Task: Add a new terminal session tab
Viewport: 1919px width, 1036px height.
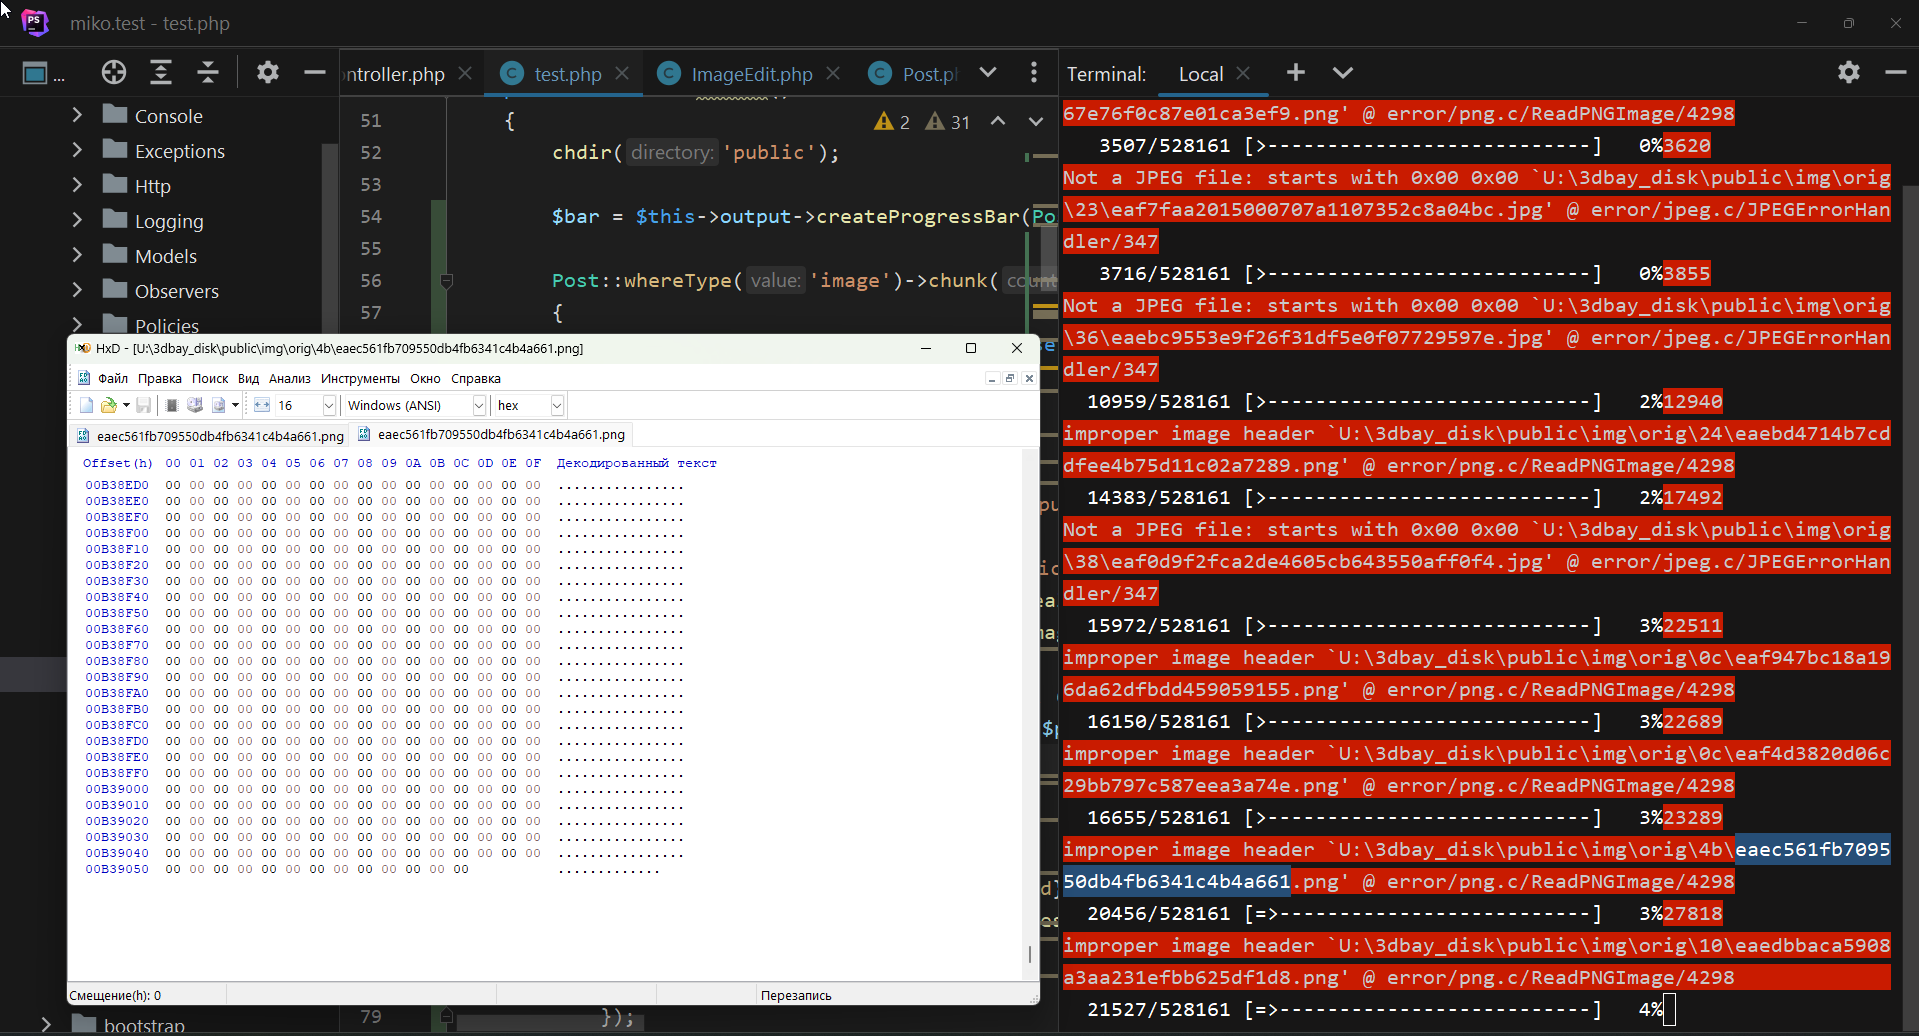Action: point(1296,72)
